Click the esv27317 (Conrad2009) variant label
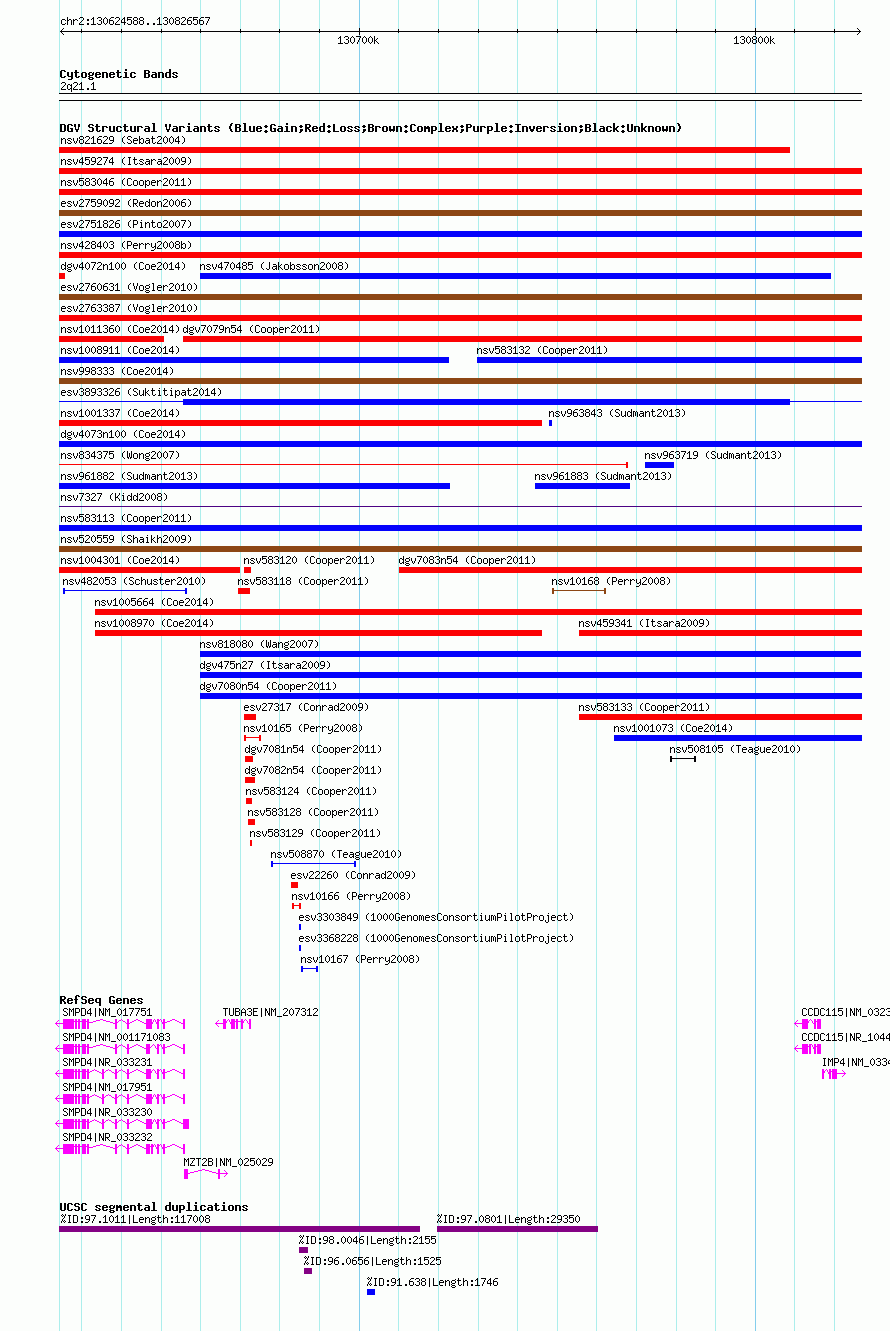The width and height of the screenshot is (890, 1331). [306, 707]
